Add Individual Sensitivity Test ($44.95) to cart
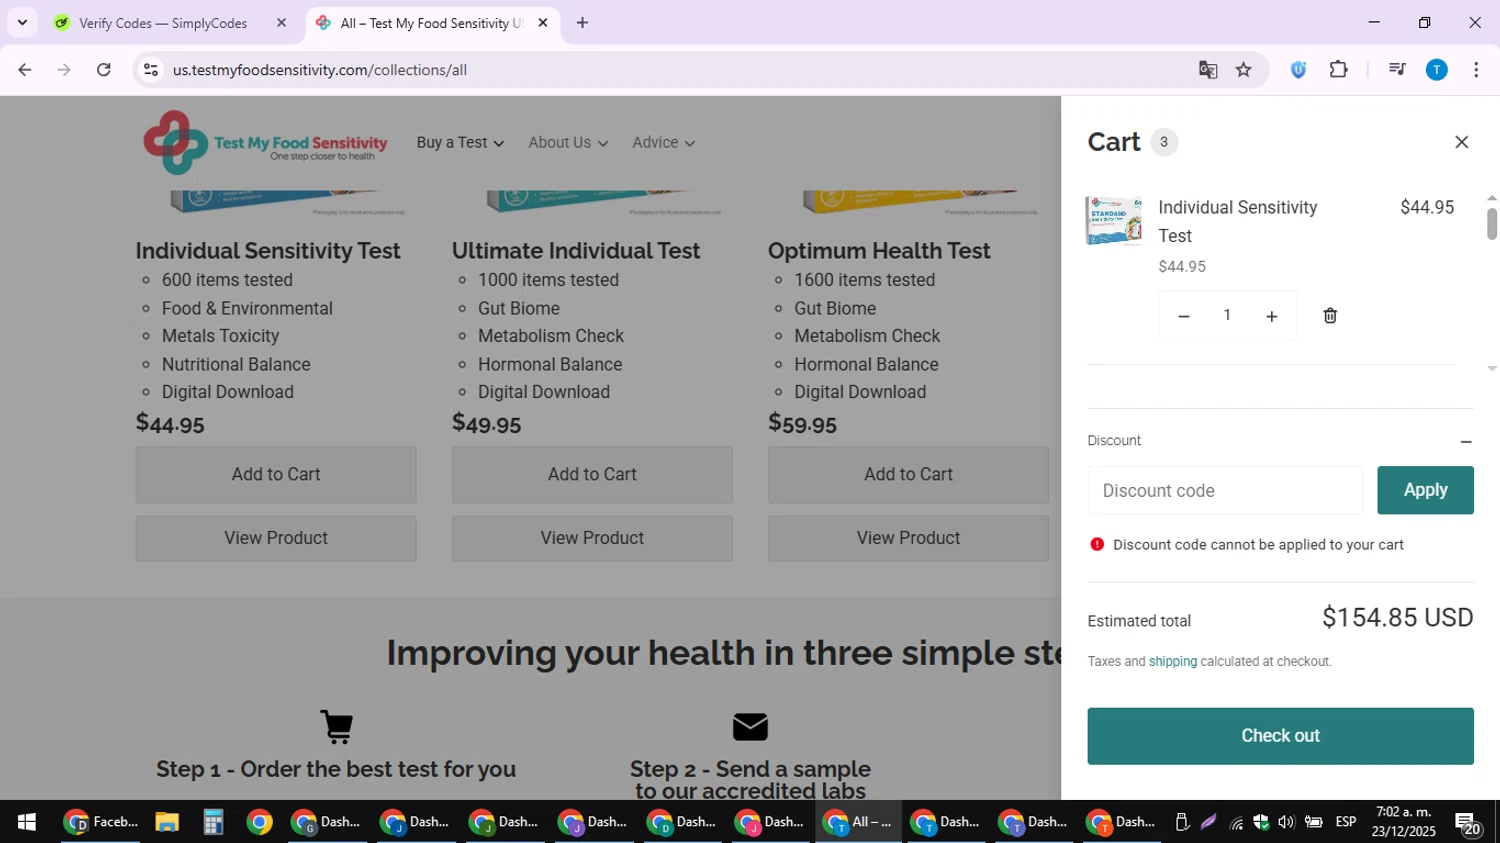This screenshot has width=1500, height=843. coord(276,474)
